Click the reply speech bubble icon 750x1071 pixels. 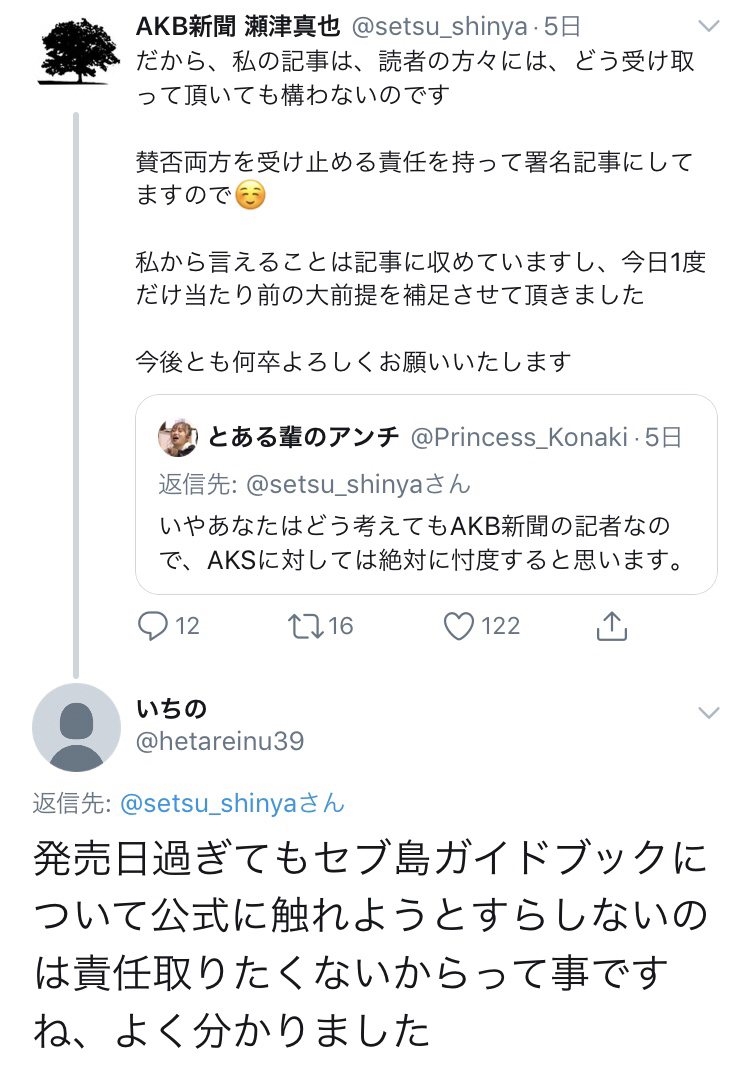152,626
